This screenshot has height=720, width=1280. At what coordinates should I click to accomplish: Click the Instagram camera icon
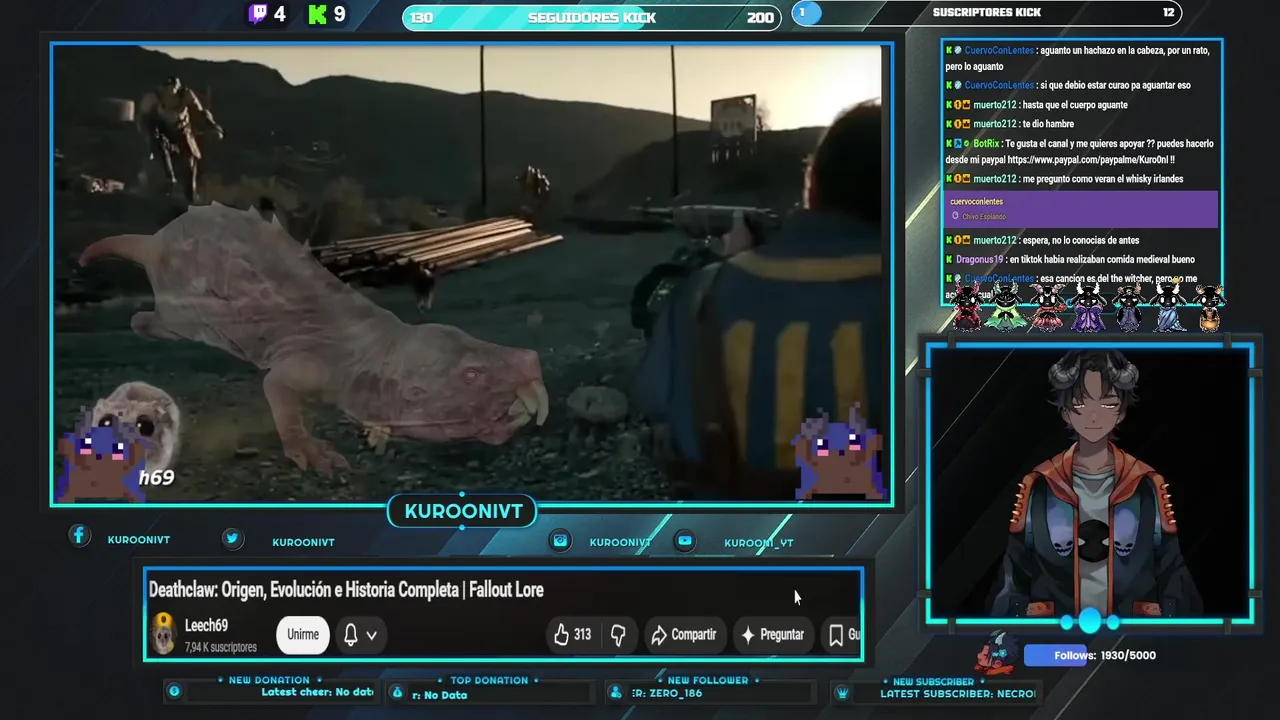561,540
